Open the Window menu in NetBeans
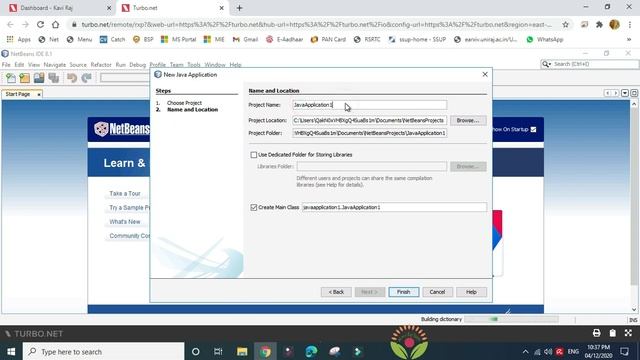 (215, 64)
